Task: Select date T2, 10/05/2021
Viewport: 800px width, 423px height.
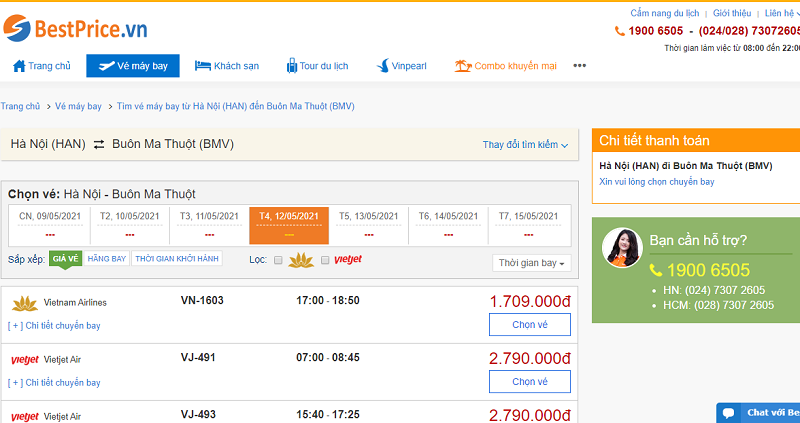Action: pyautogui.click(x=130, y=226)
